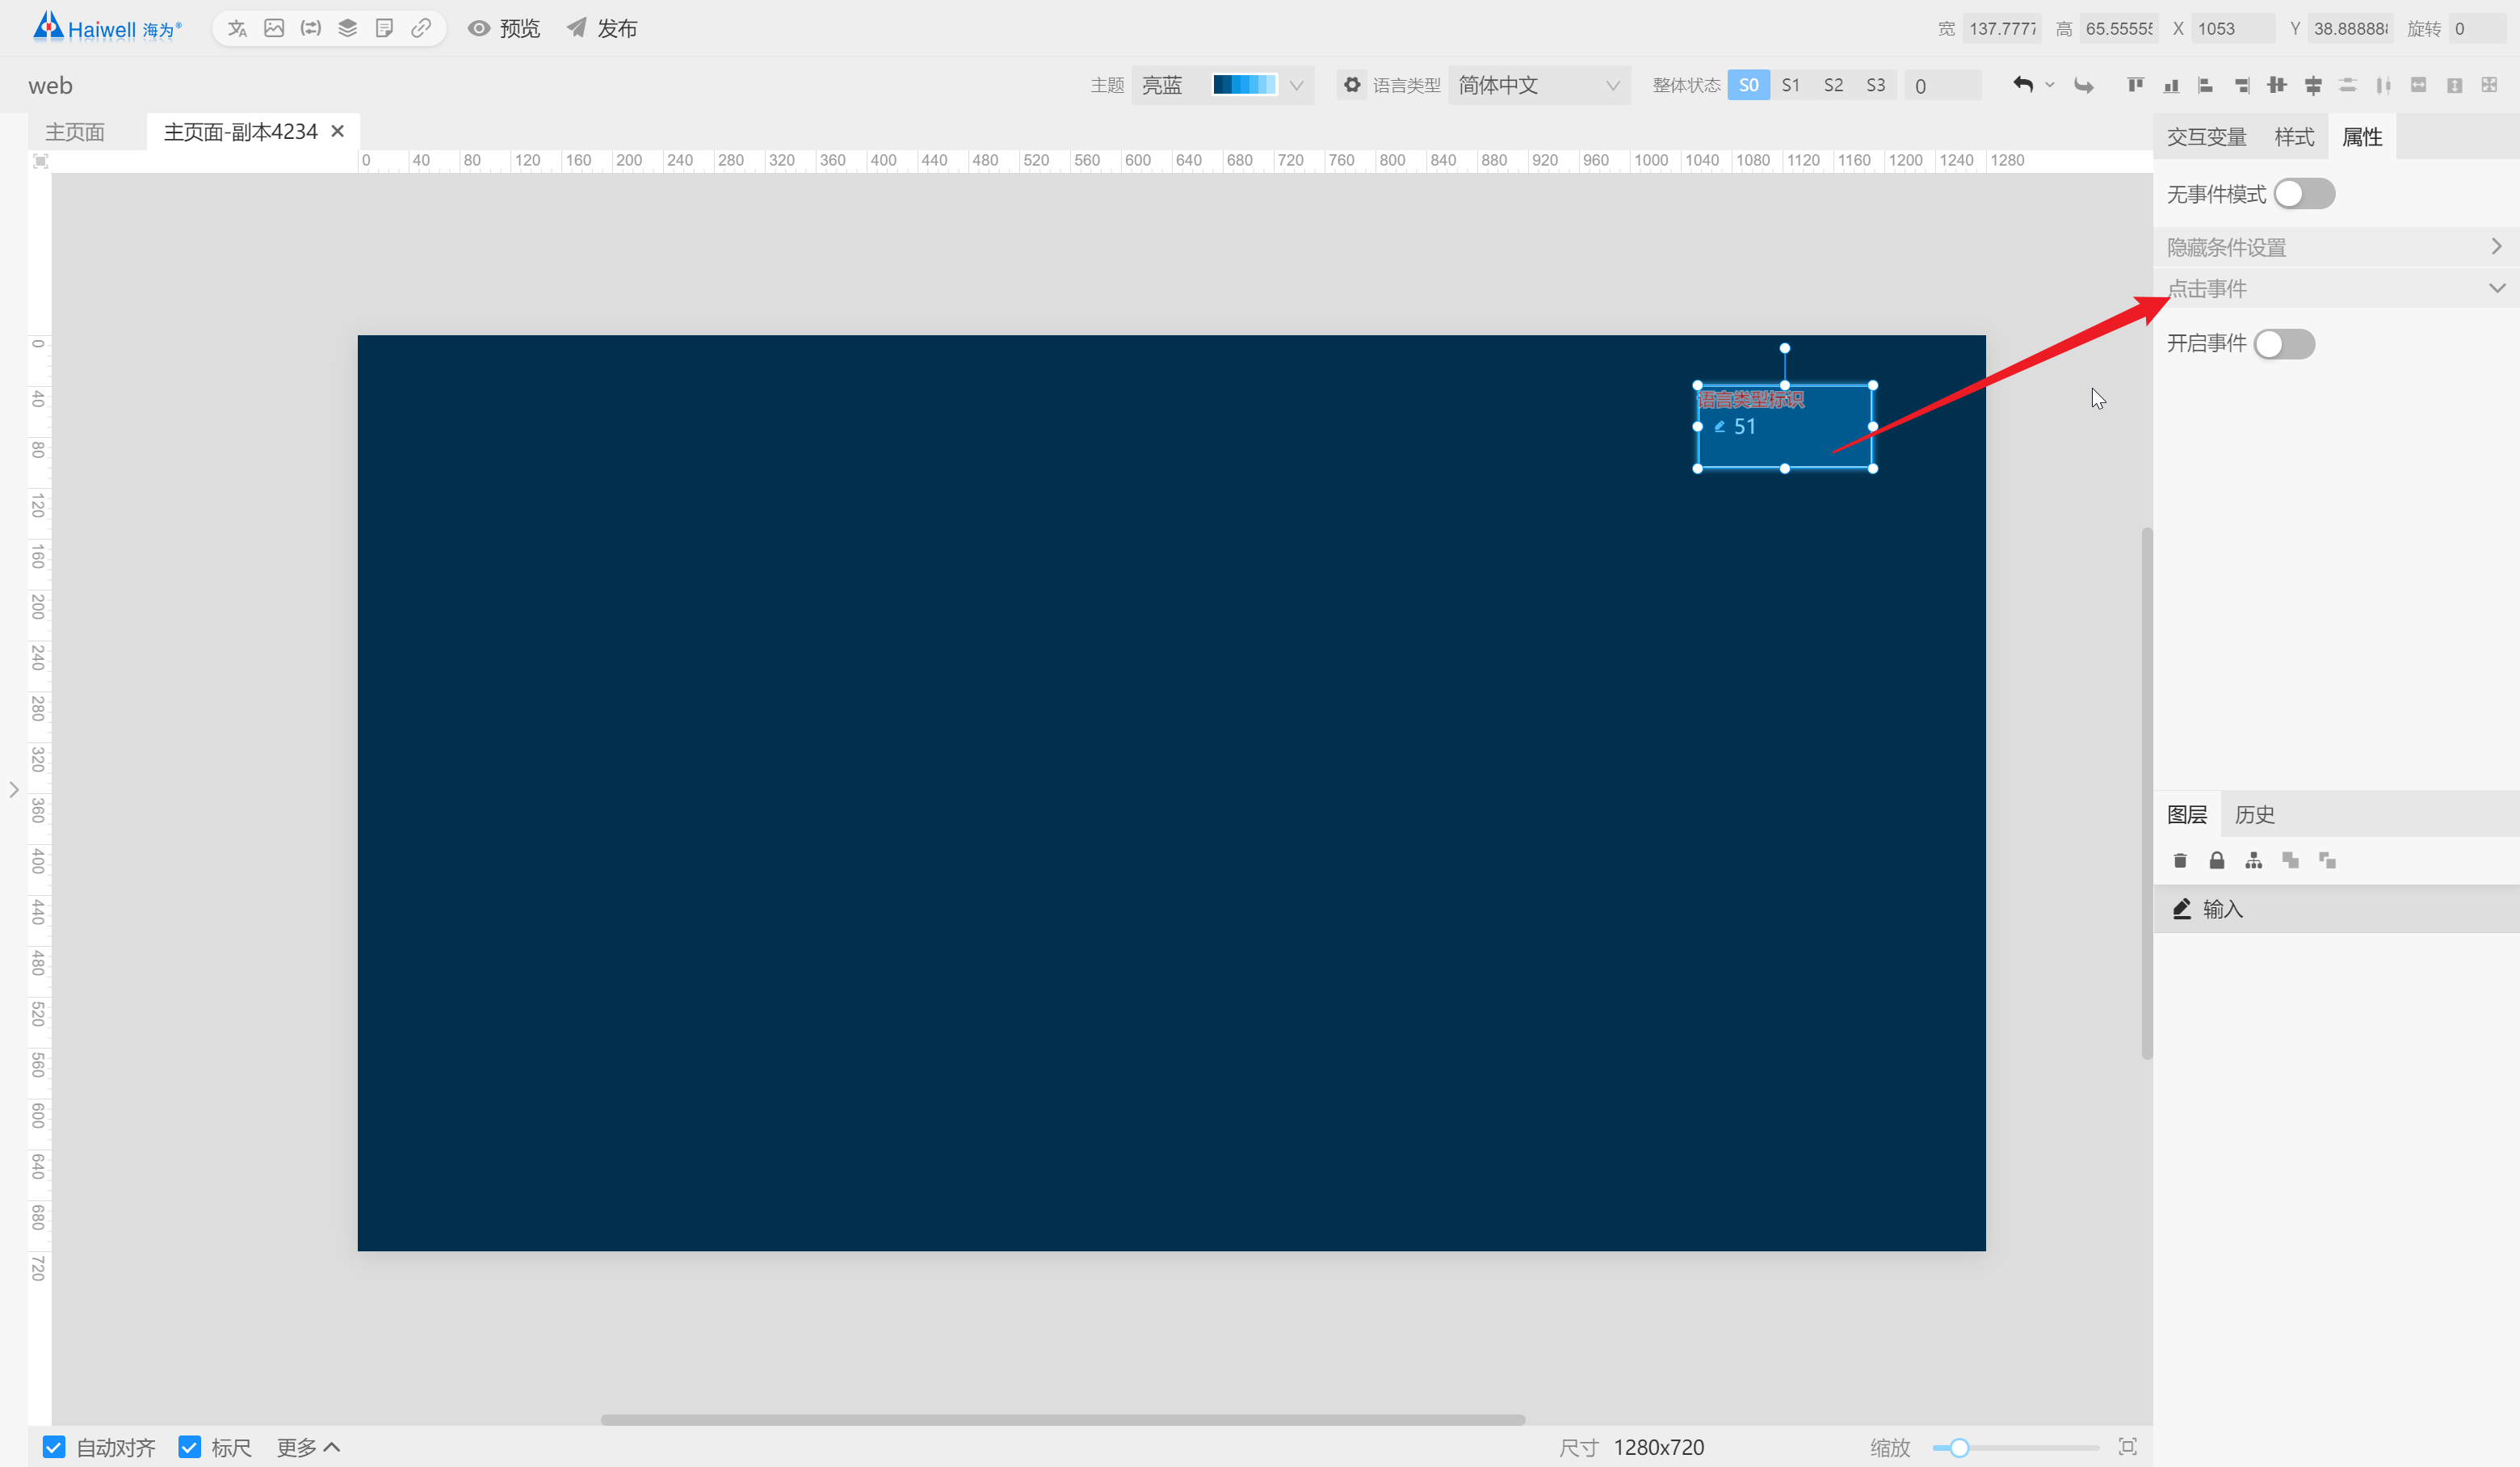Switch to the 历史 tab
The height and width of the screenshot is (1467, 2520).
[2255, 815]
